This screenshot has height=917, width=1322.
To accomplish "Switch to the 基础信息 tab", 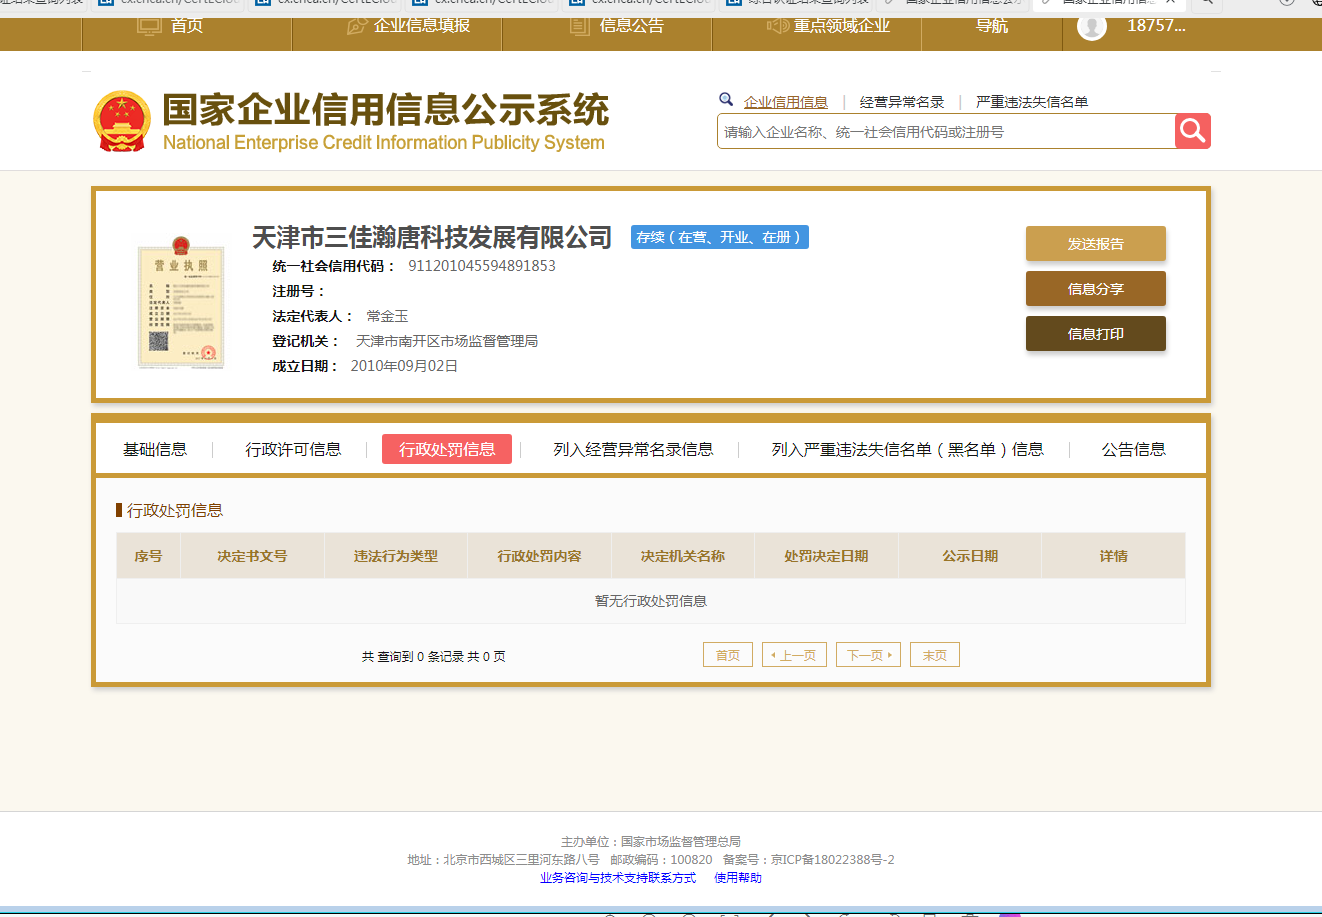I will 155,450.
